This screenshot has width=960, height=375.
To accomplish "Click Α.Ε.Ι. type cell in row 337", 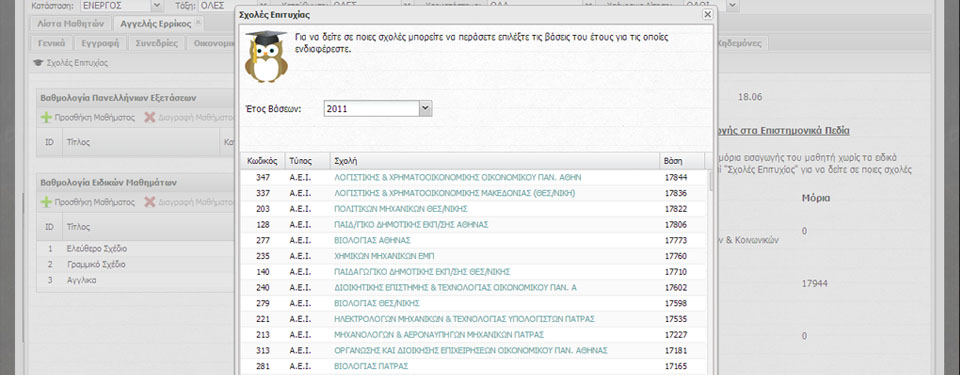I will point(301,193).
